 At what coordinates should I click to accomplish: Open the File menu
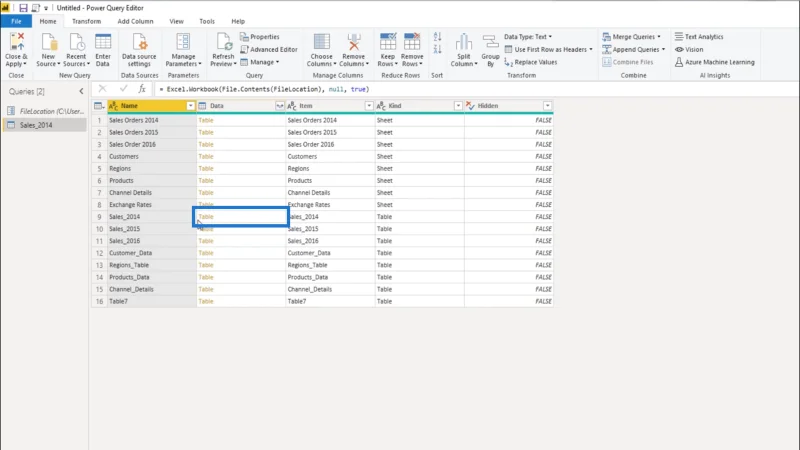coord(16,21)
